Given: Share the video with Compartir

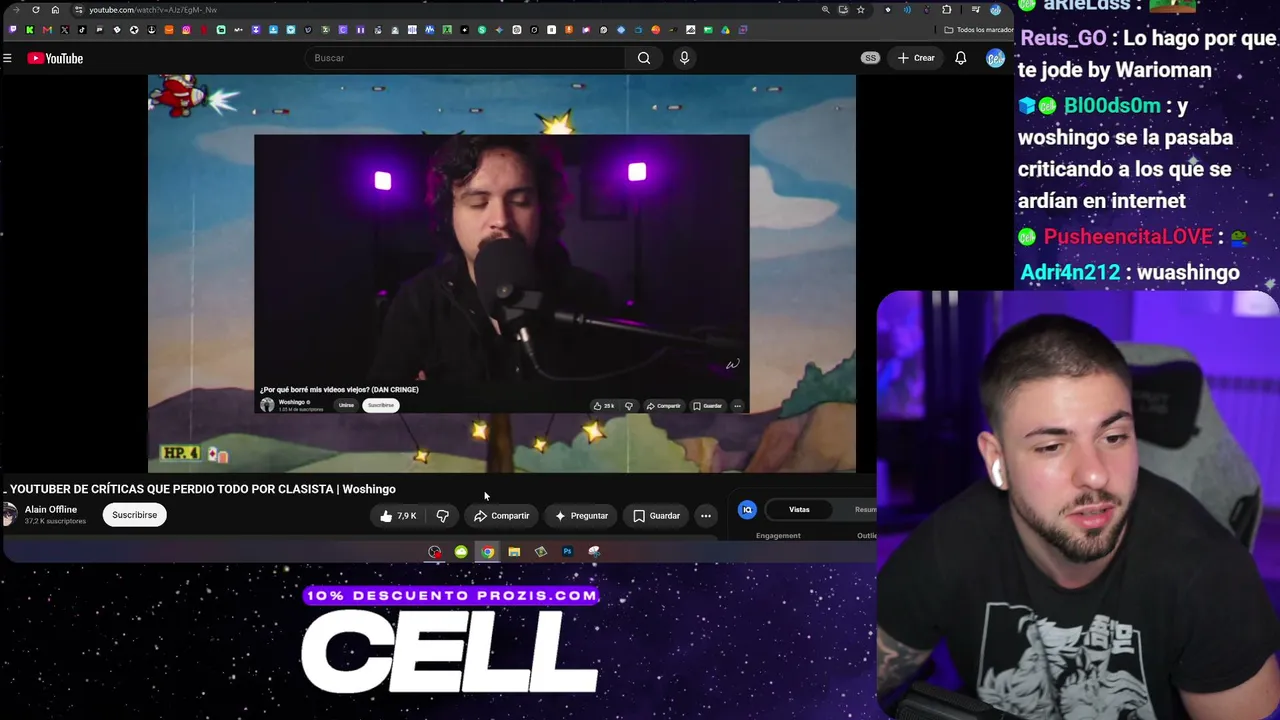Looking at the screenshot, I should tap(502, 516).
